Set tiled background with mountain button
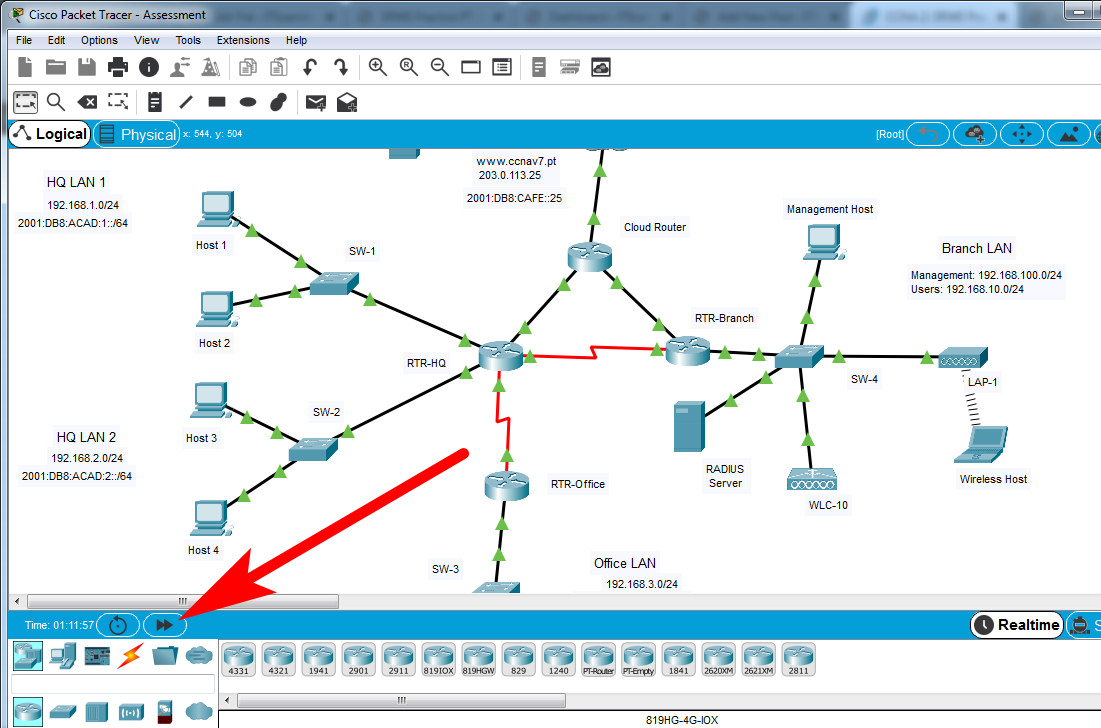Screen dimensions: 1101x728 [x=1069, y=134]
